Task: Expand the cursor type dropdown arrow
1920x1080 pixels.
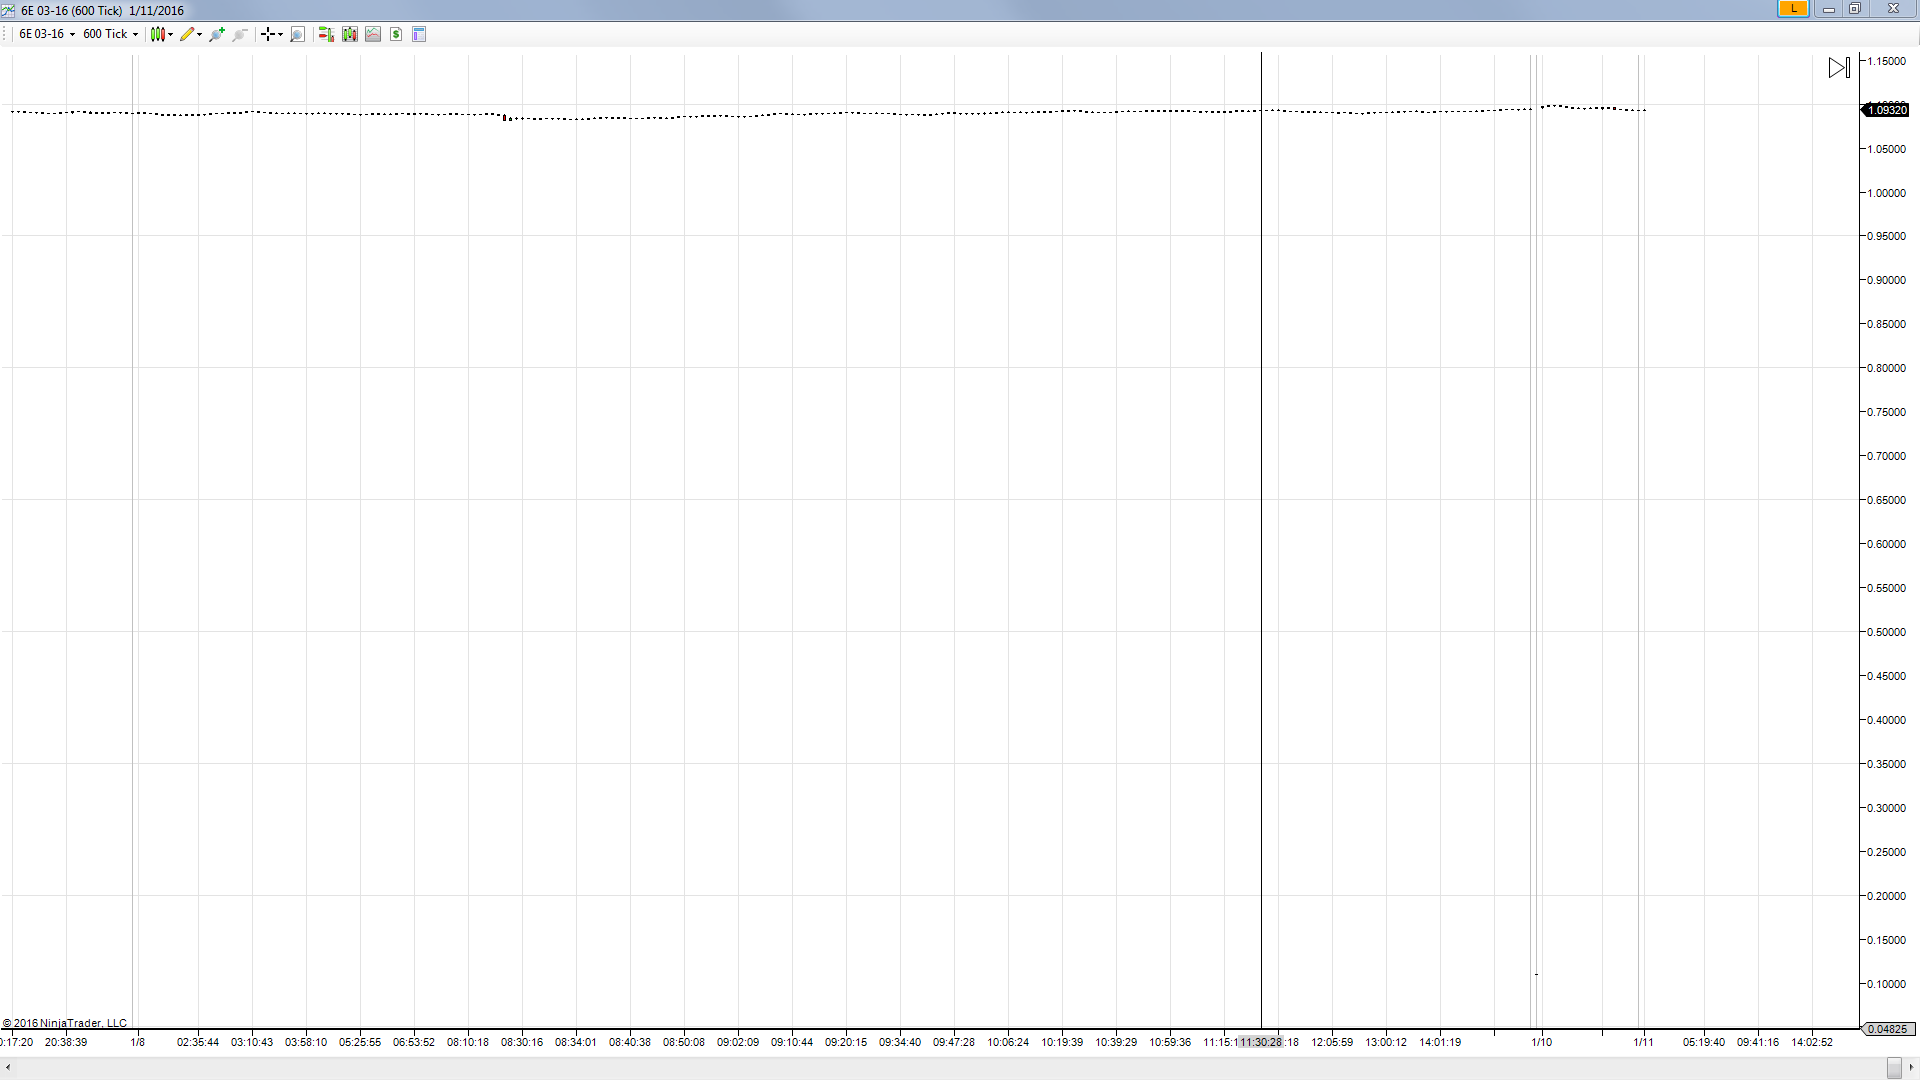Action: 281,34
